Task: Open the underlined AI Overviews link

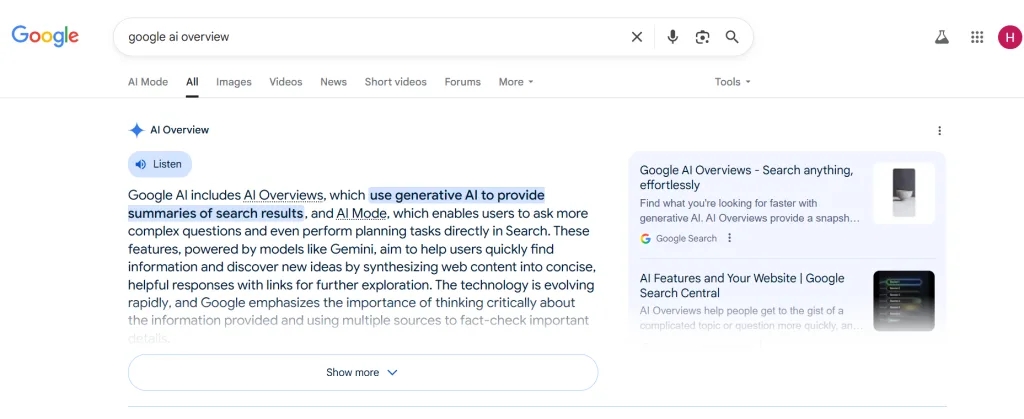Action: (x=284, y=195)
